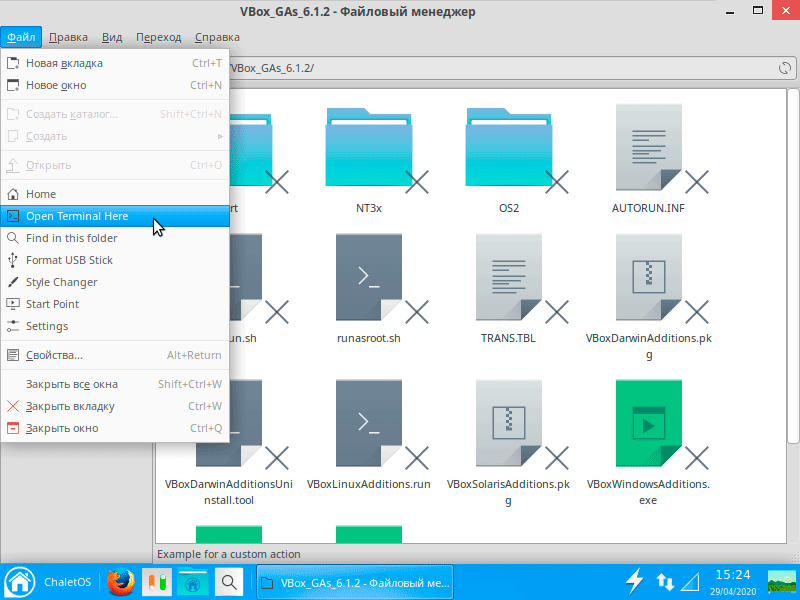The height and width of the screenshot is (600, 800).
Task: Click the network transfer arrows tray icon
Action: [665, 581]
